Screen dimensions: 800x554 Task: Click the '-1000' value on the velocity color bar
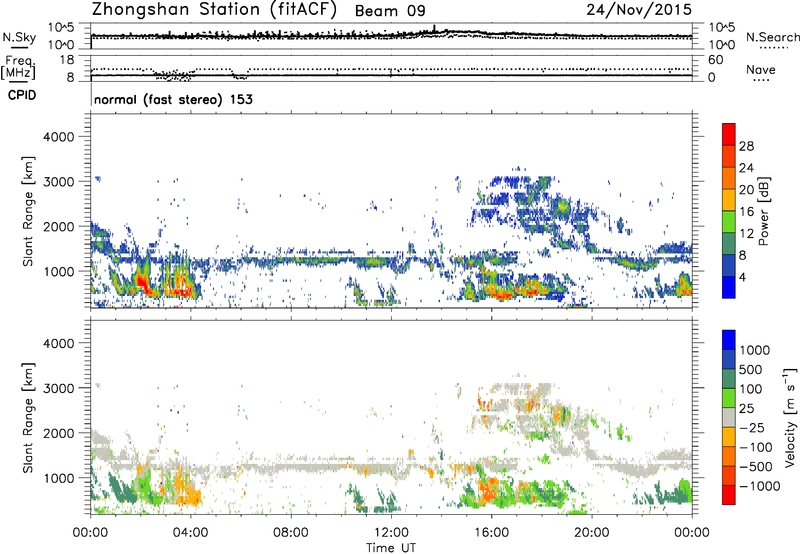tap(760, 486)
